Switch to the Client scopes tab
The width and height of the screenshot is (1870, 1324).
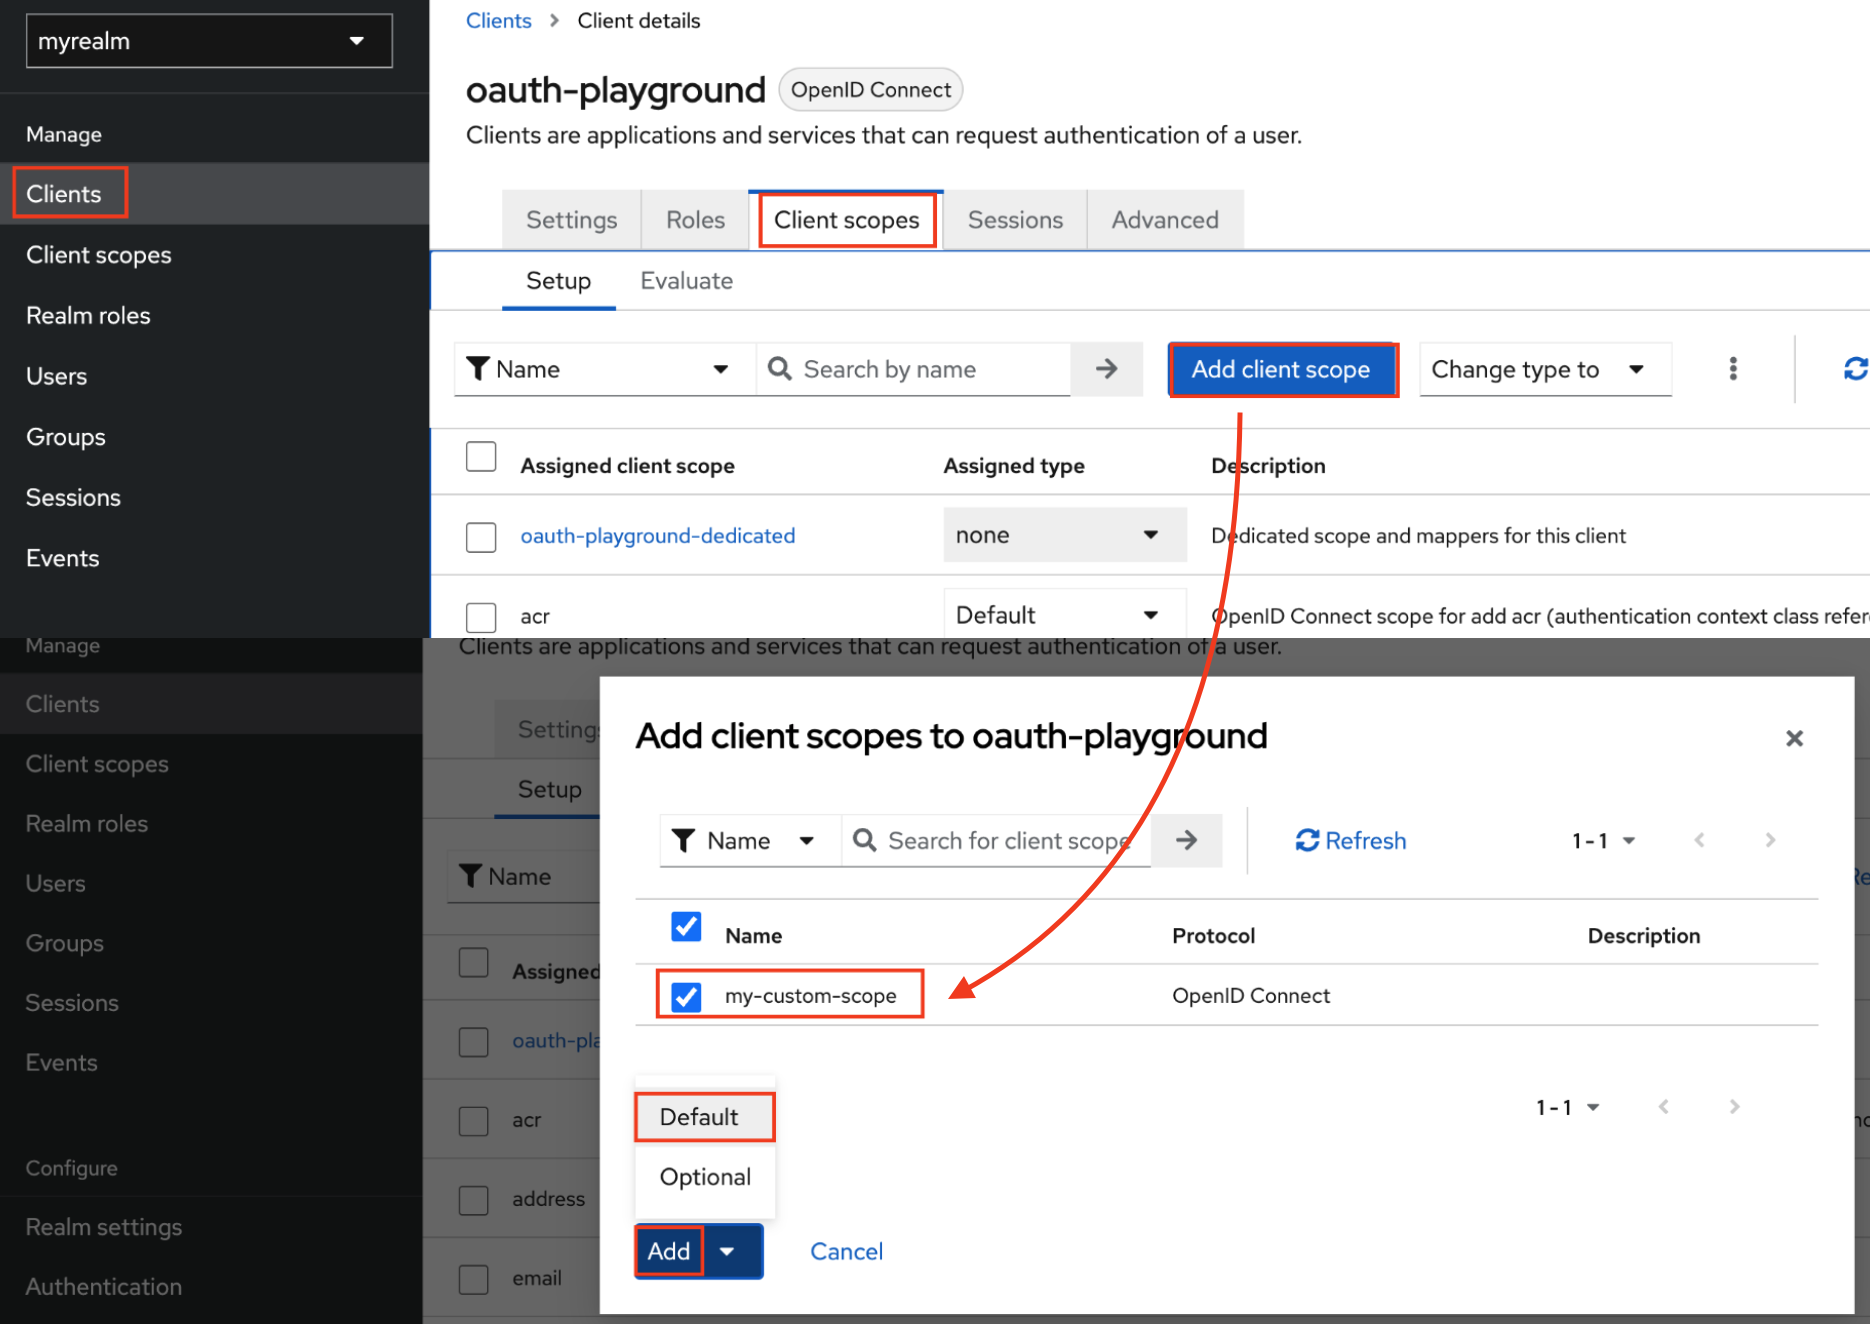847,220
